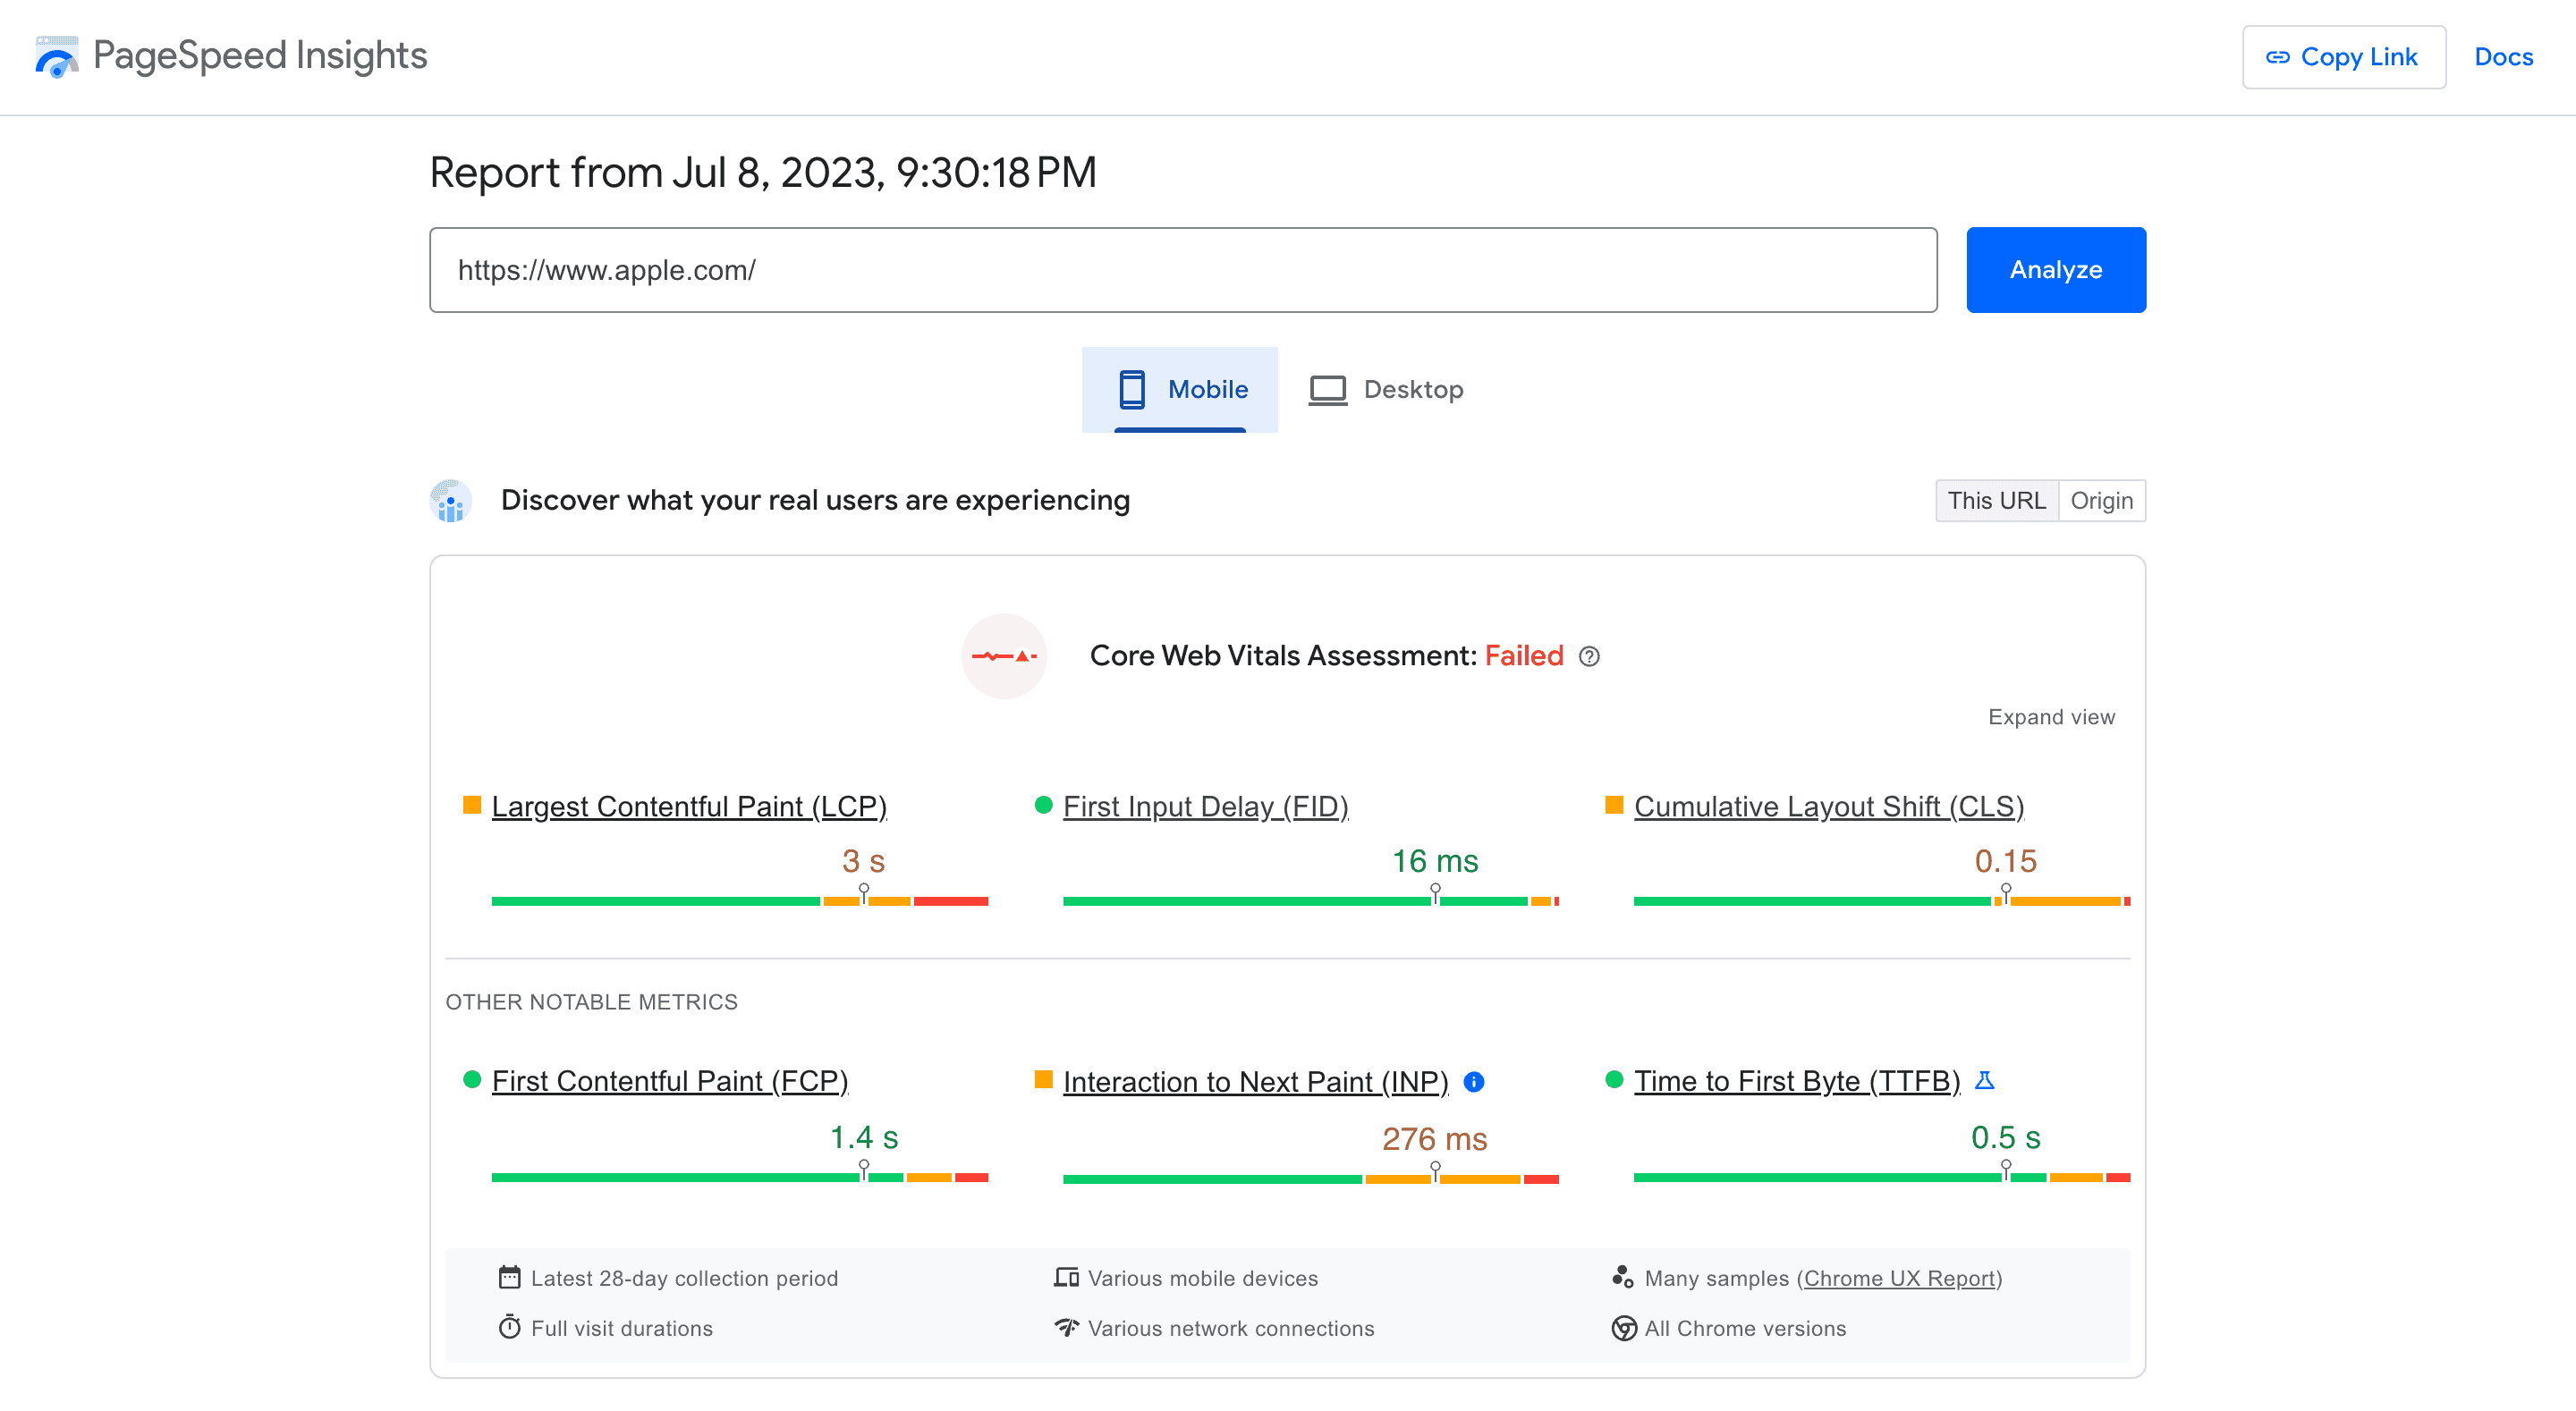2576x1411 pixels.
Task: Click 'All Chrome versions' text
Action: (x=1745, y=1328)
